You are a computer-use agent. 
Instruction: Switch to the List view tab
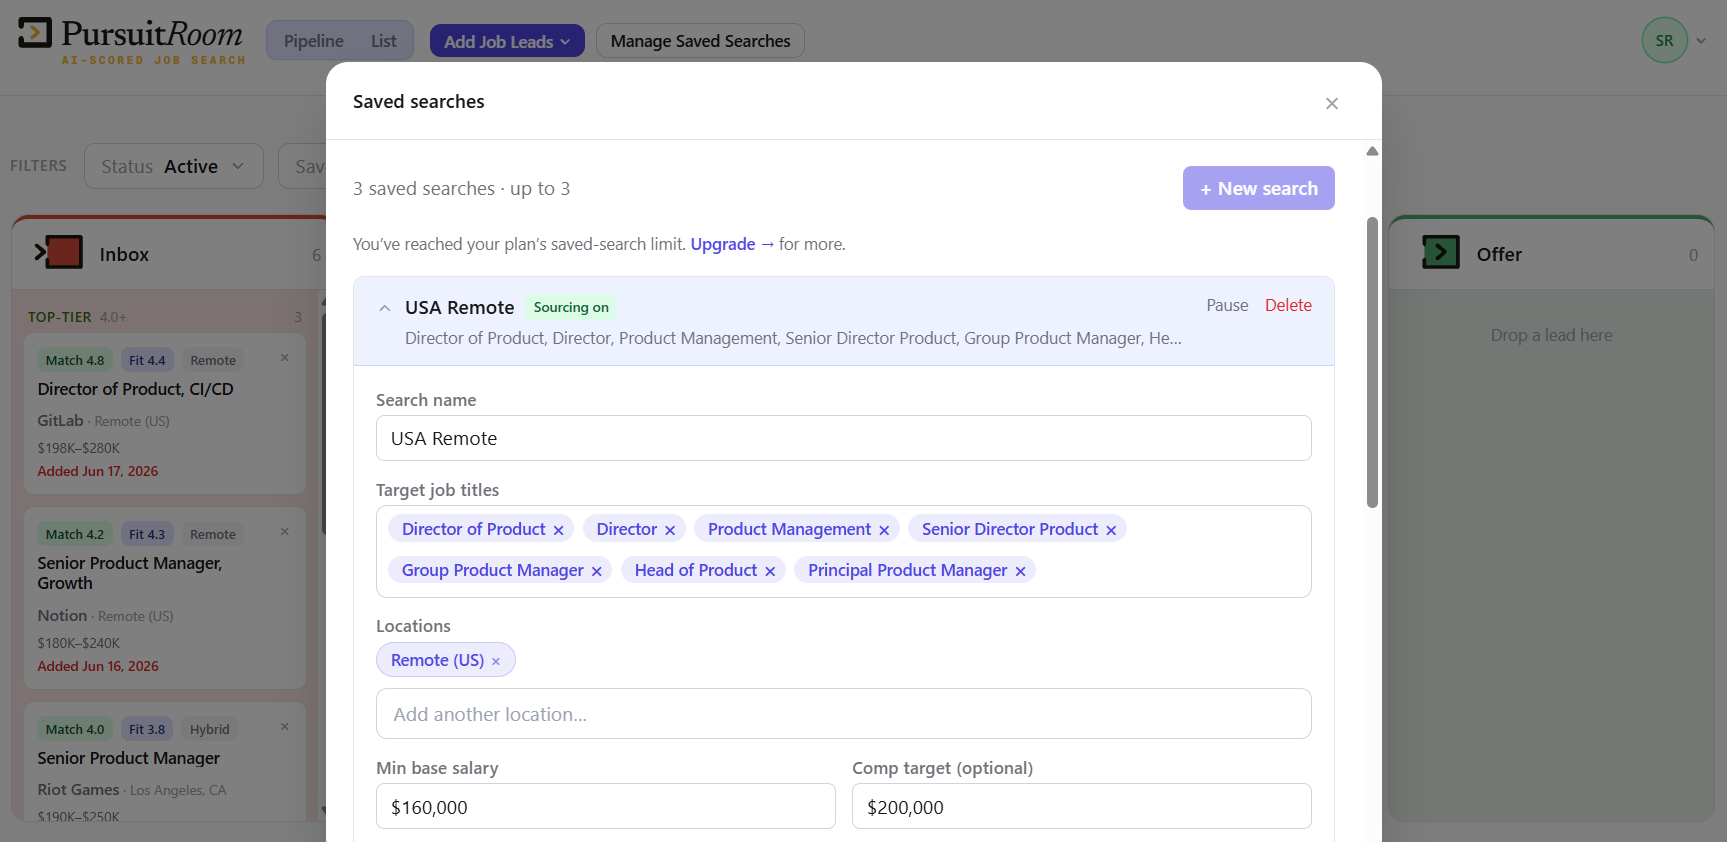(384, 41)
